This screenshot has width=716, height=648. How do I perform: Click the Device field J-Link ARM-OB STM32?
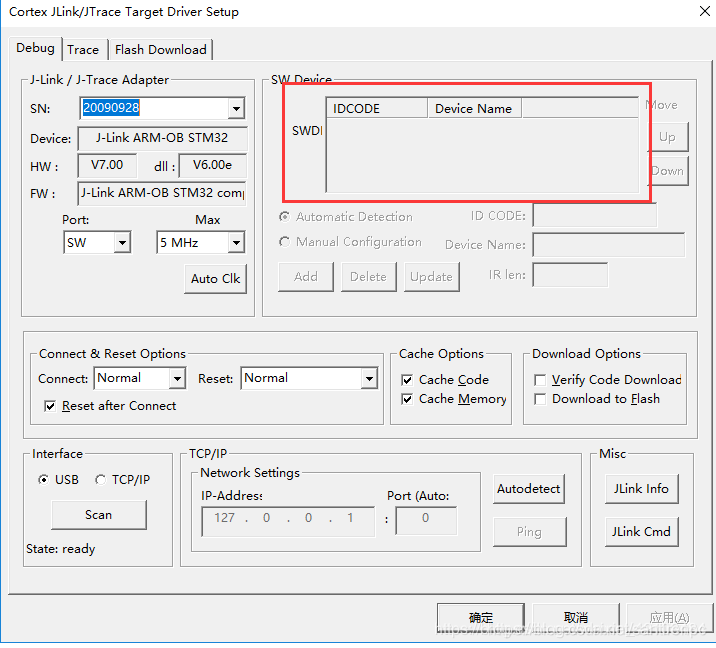click(163, 138)
